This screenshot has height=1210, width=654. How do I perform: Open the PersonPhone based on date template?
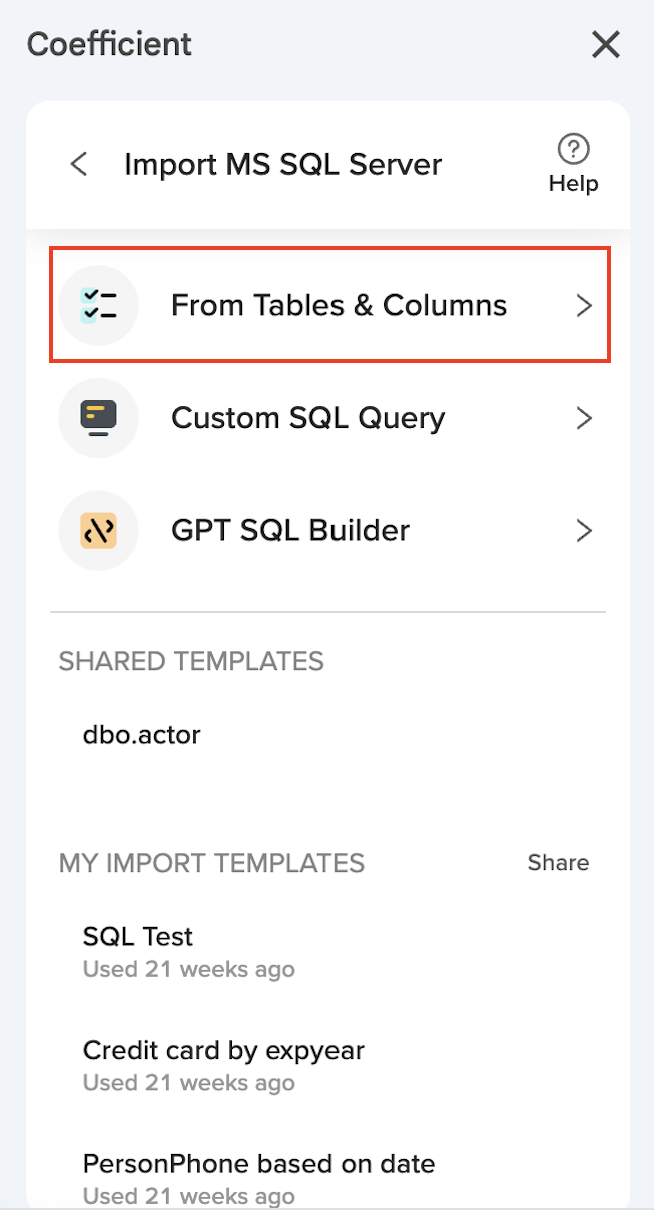[x=259, y=1163]
